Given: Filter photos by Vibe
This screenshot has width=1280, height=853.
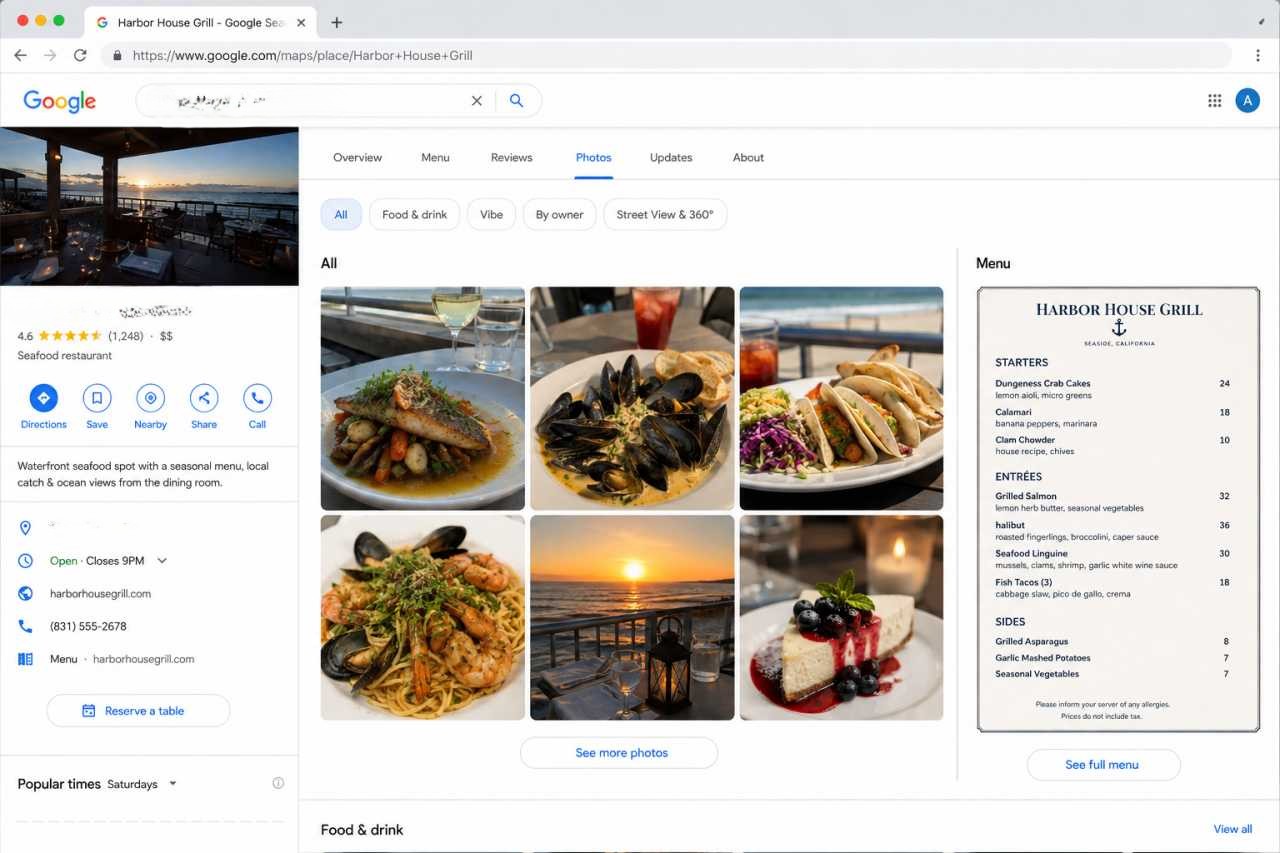Looking at the screenshot, I should pyautogui.click(x=491, y=214).
